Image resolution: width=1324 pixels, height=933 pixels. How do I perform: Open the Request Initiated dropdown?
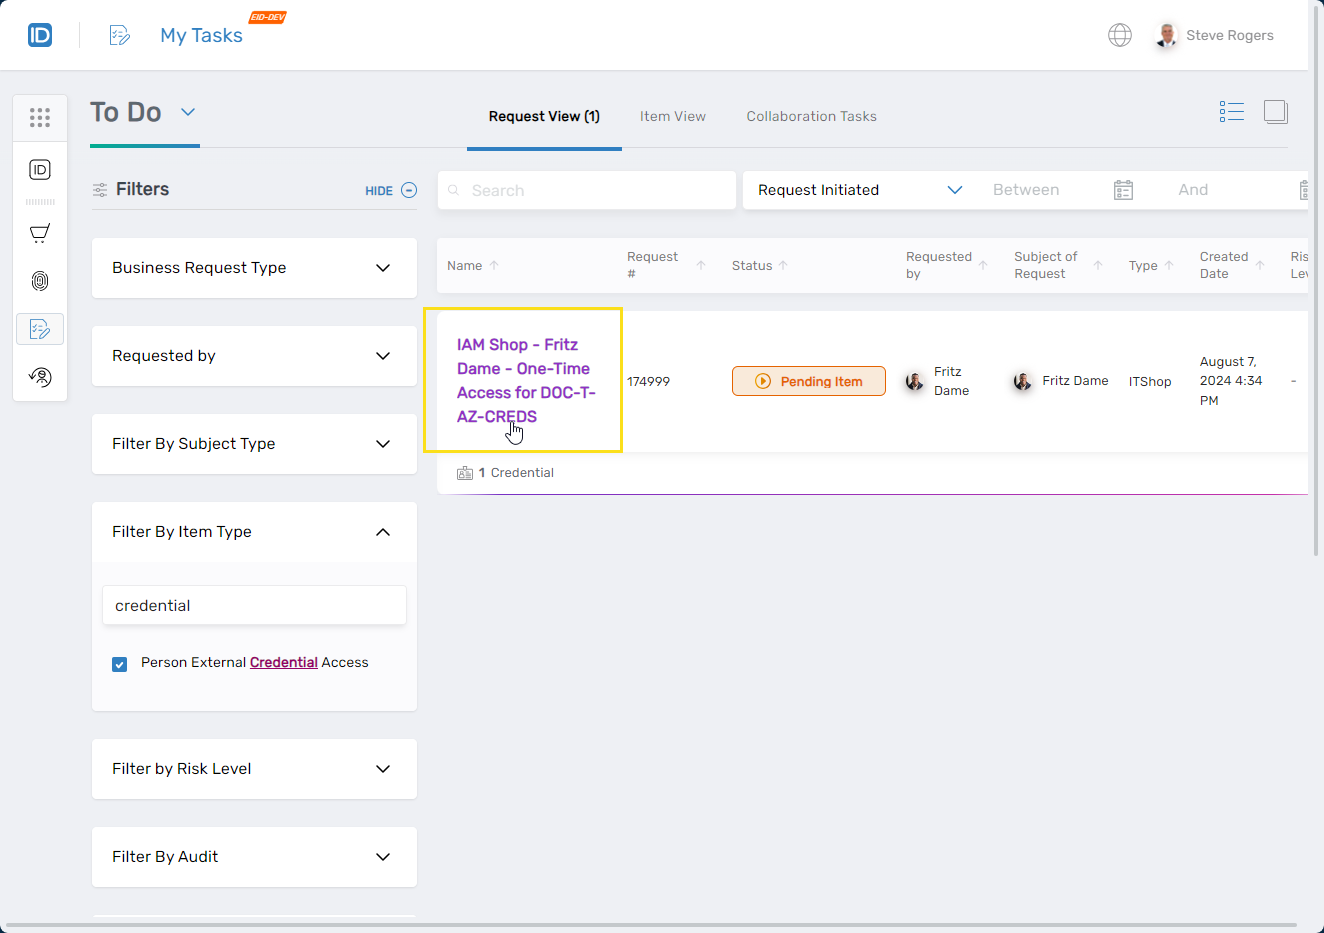click(858, 190)
